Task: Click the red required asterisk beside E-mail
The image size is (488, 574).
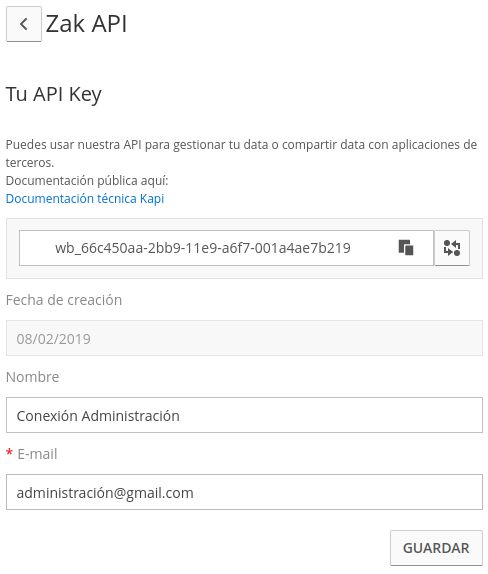Action: pos(10,453)
